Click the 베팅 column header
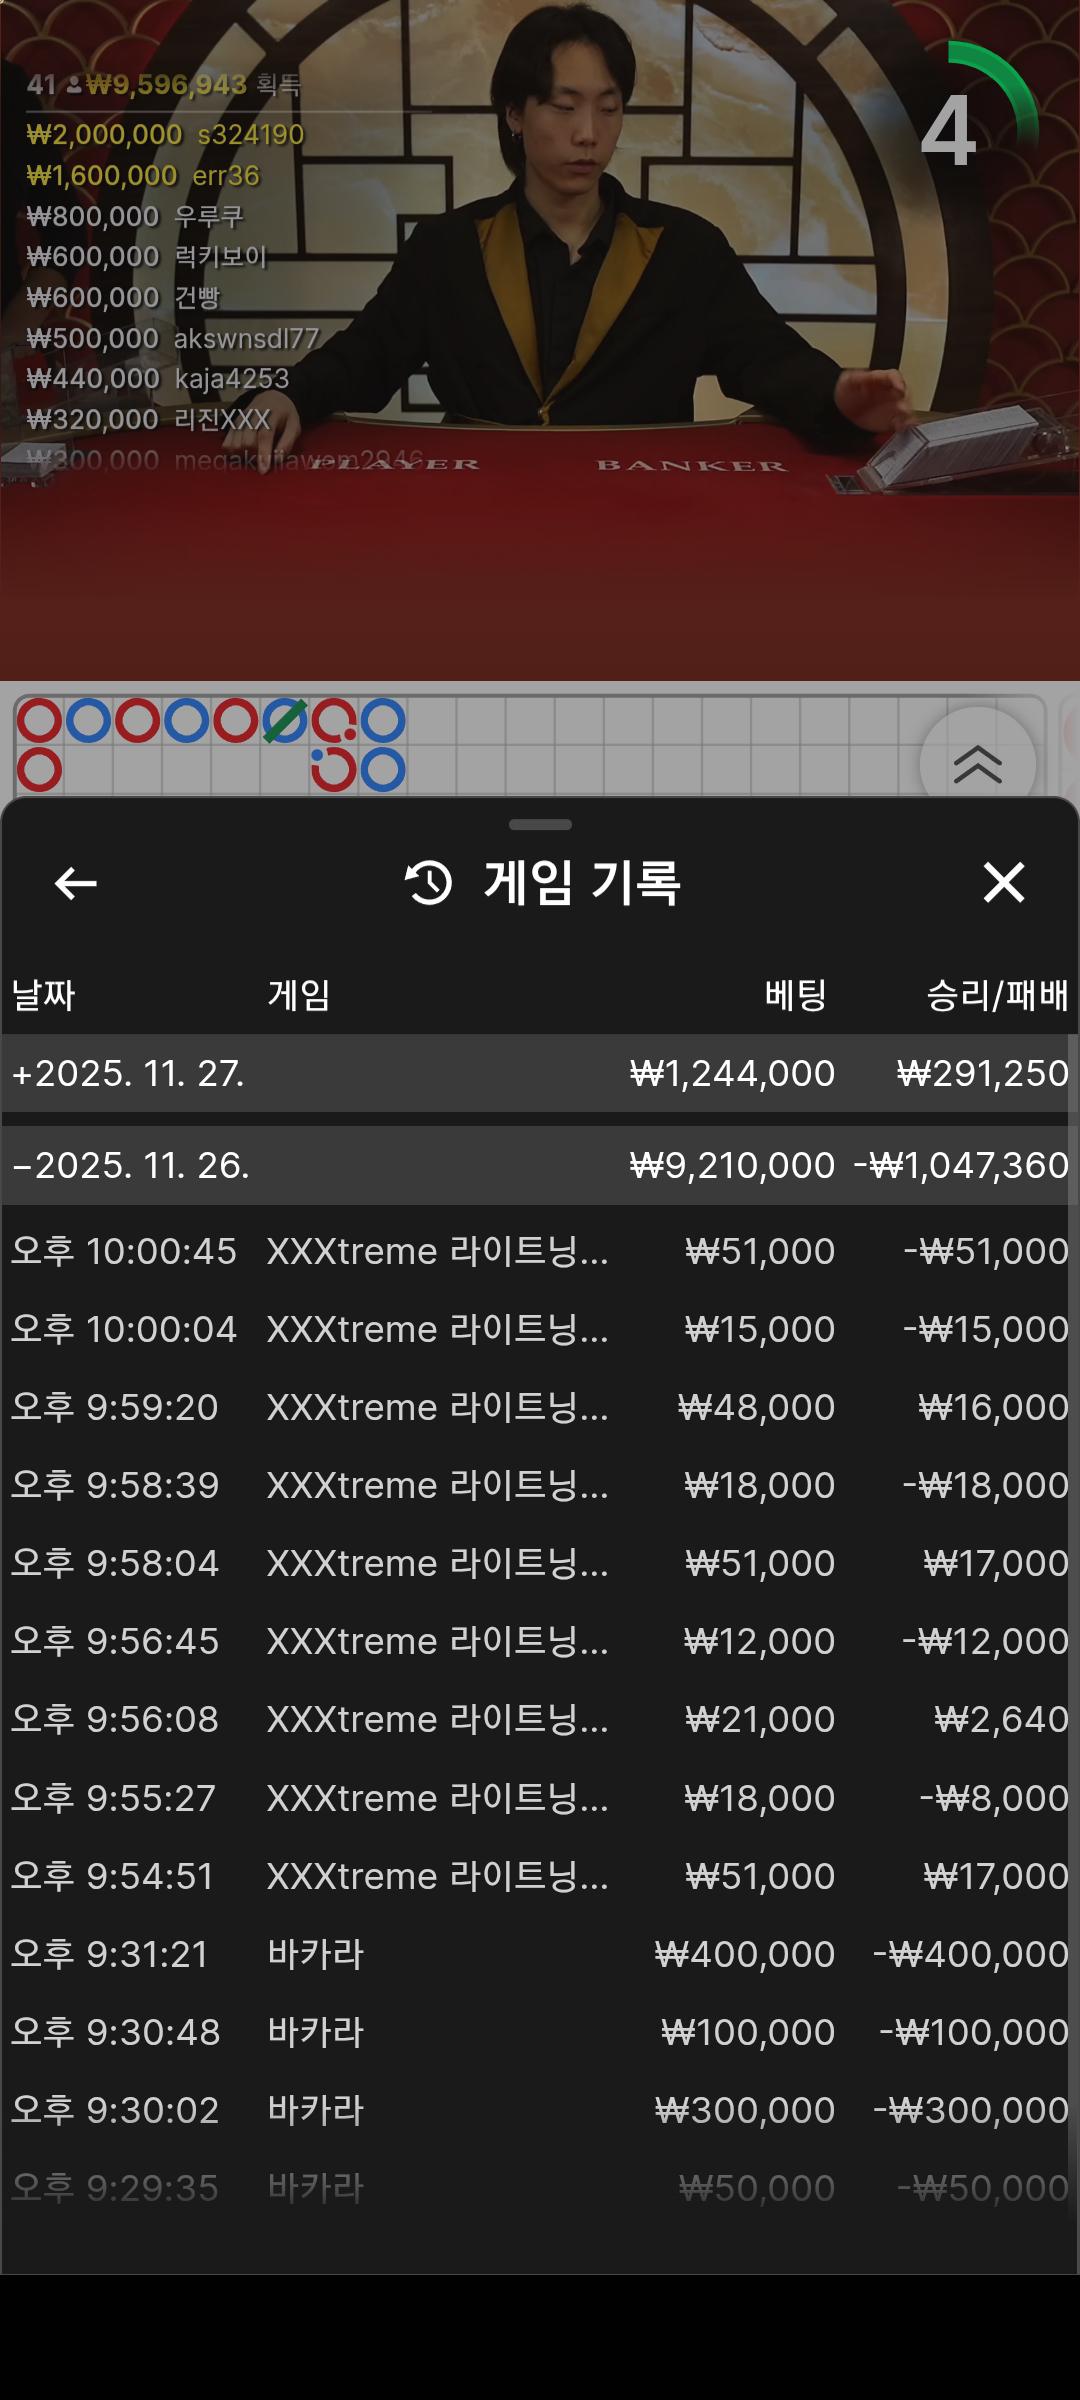Image resolution: width=1080 pixels, height=2400 pixels. [x=795, y=995]
